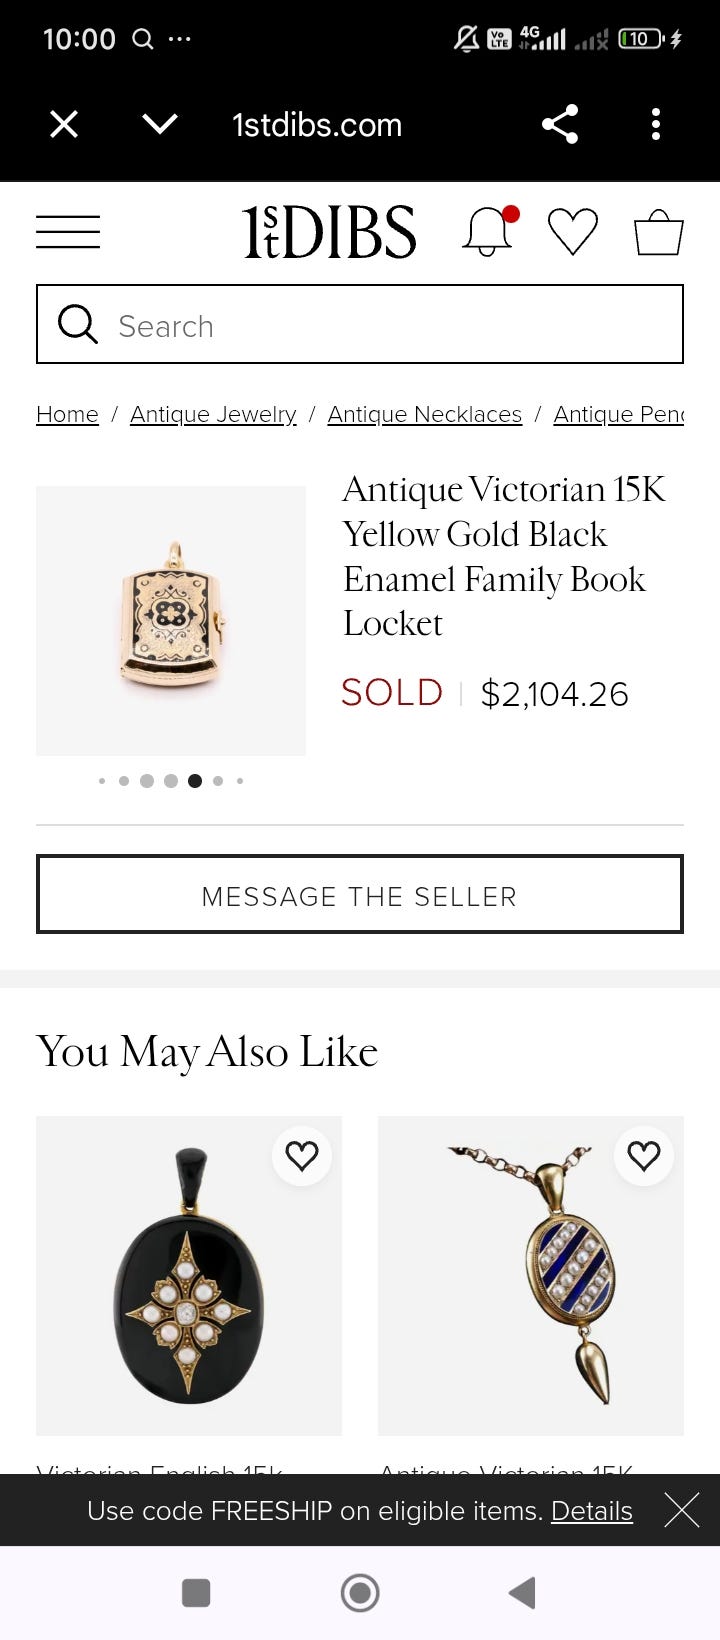
Task: Dismiss the FREESHIP promo banner
Action: [682, 1510]
